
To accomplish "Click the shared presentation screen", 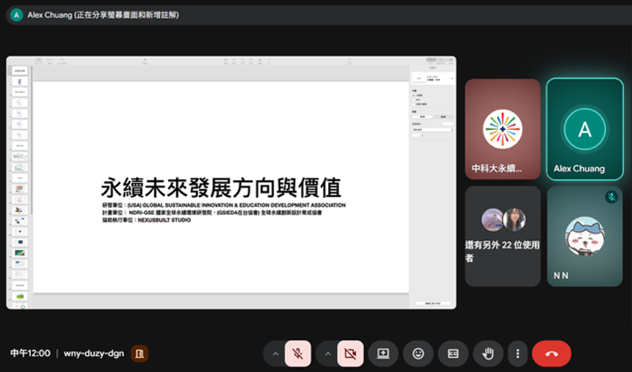I will 231,183.
